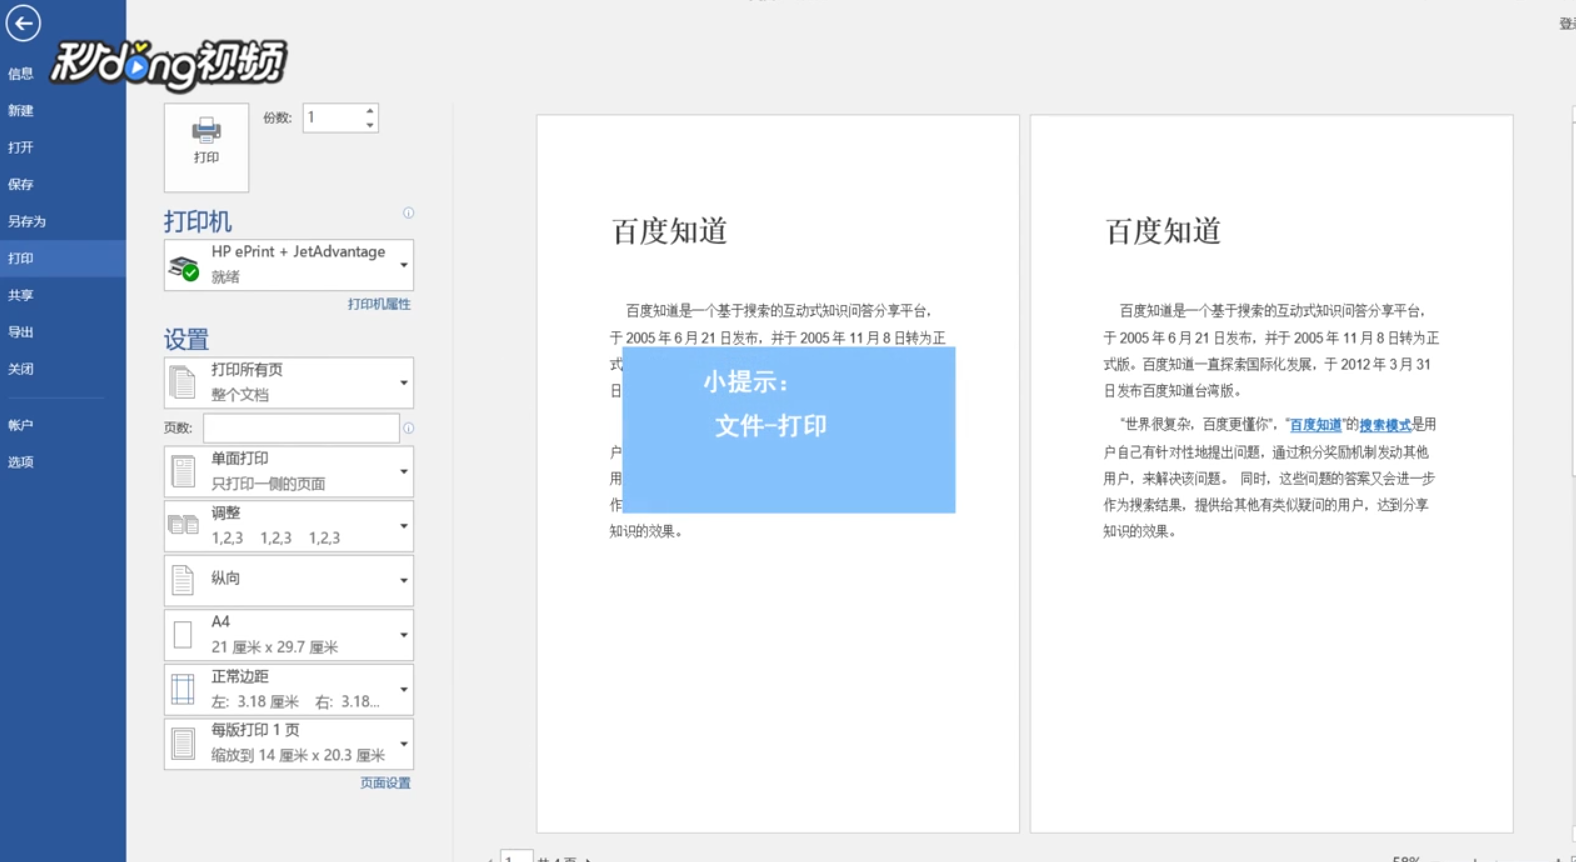Click the 搜索模式 hyperlink in the right preview
The height and width of the screenshot is (862, 1576).
(1385, 425)
